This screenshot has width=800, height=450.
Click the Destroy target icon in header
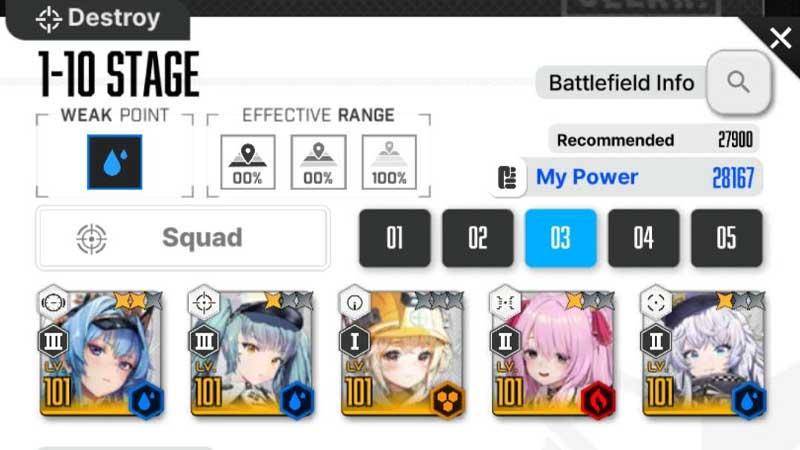(48, 19)
